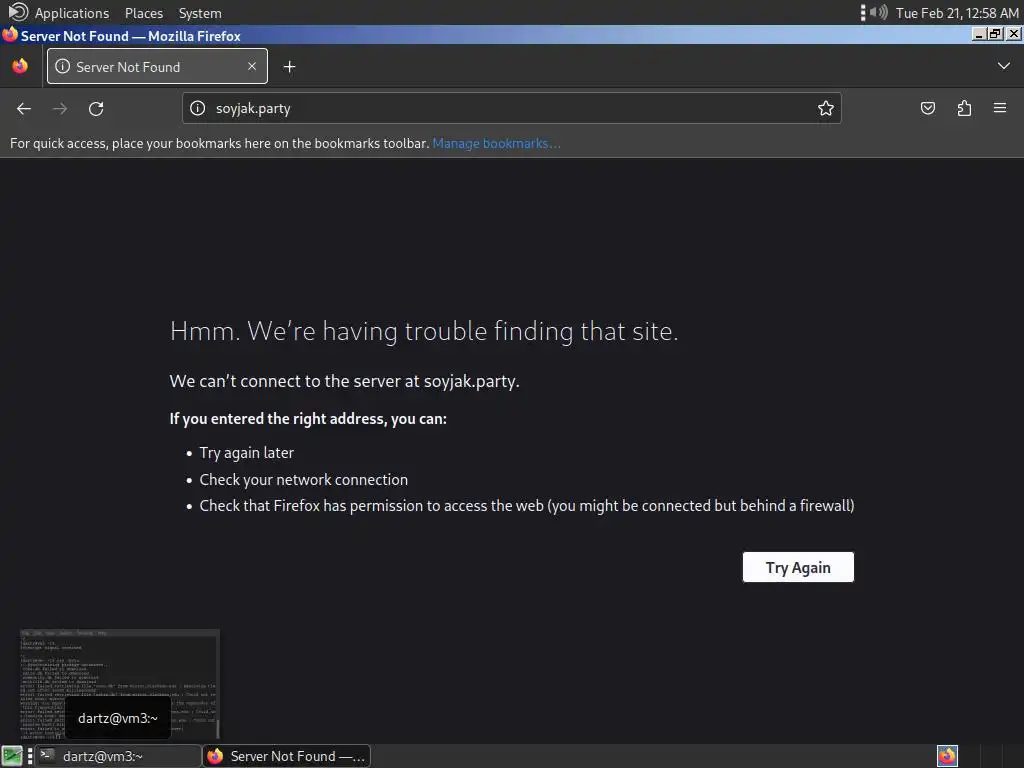Viewport: 1024px width, 768px height.
Task: Click the clock showing Tue Feb 21
Action: [x=957, y=13]
